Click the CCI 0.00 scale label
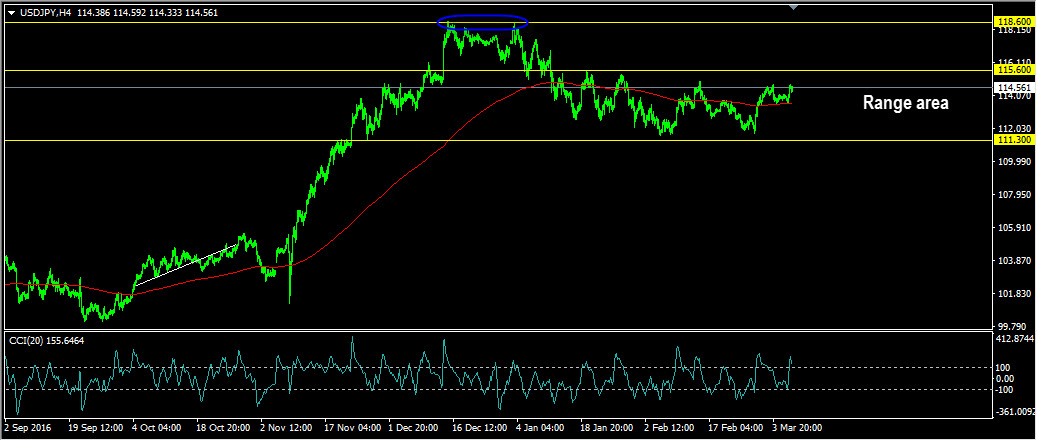 (1004, 379)
